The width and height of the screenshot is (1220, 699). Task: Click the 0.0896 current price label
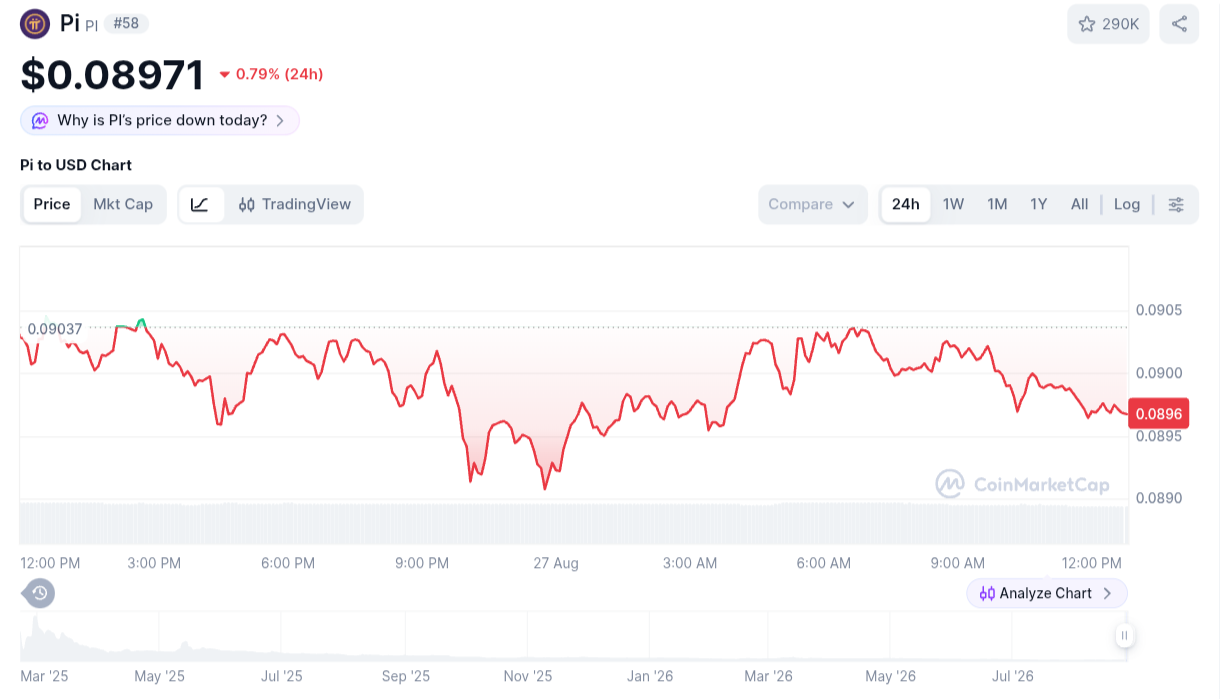click(1158, 413)
